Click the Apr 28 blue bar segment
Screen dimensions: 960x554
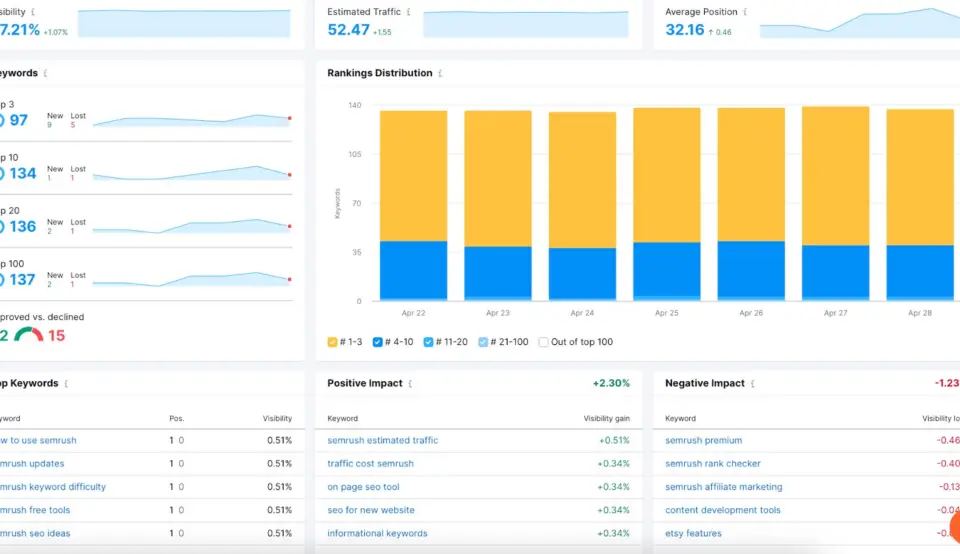click(920, 272)
